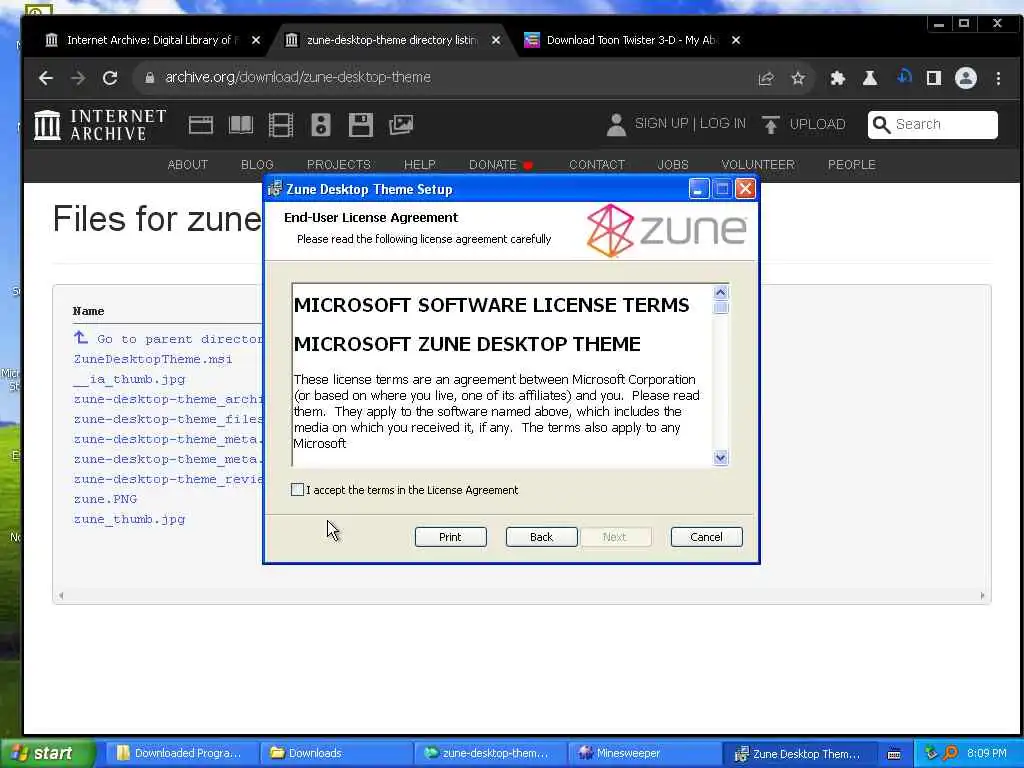Open the Audio speaker icon in Archive nav
The image size is (1024, 768).
pyautogui.click(x=321, y=125)
